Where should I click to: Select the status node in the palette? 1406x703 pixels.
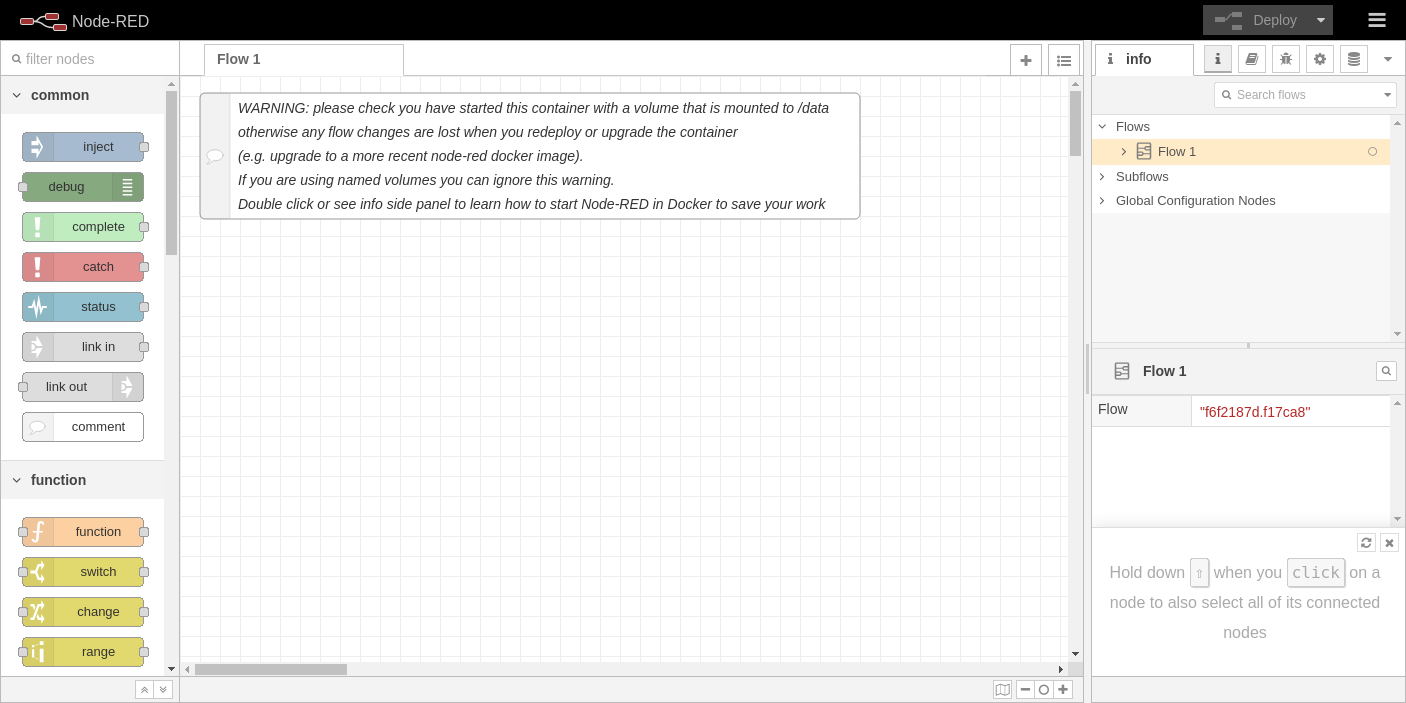83,307
